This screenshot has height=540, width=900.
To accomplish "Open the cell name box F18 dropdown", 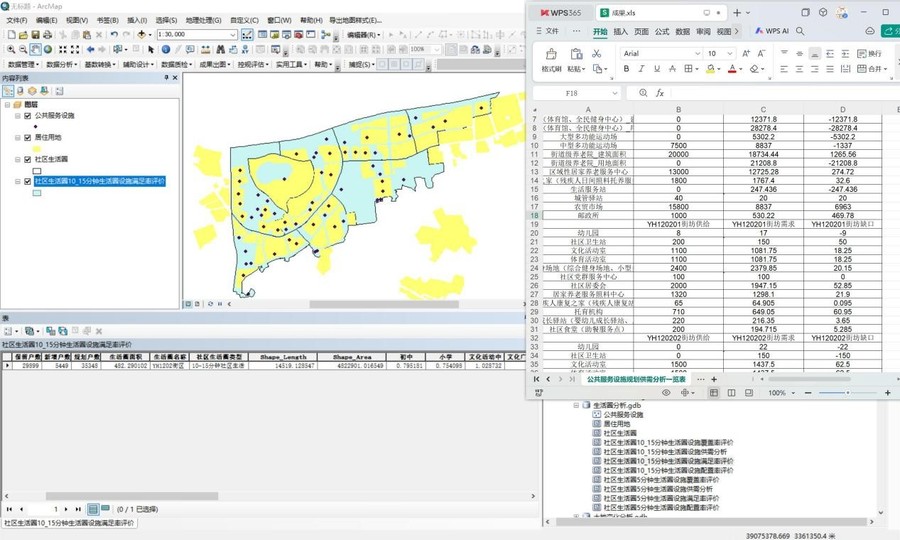I will tap(615, 93).
